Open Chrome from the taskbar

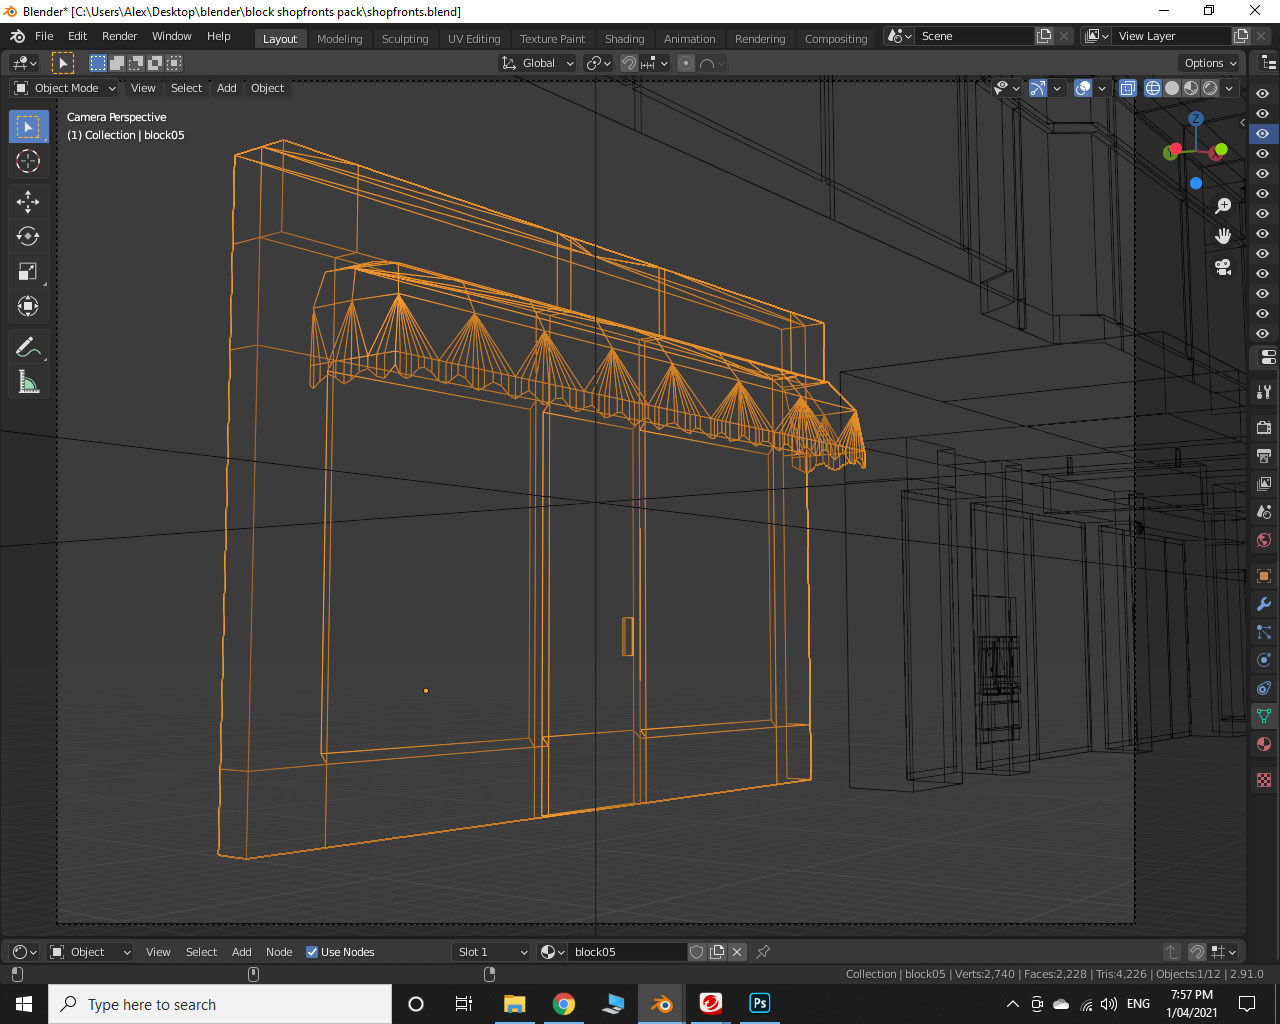coord(564,1003)
